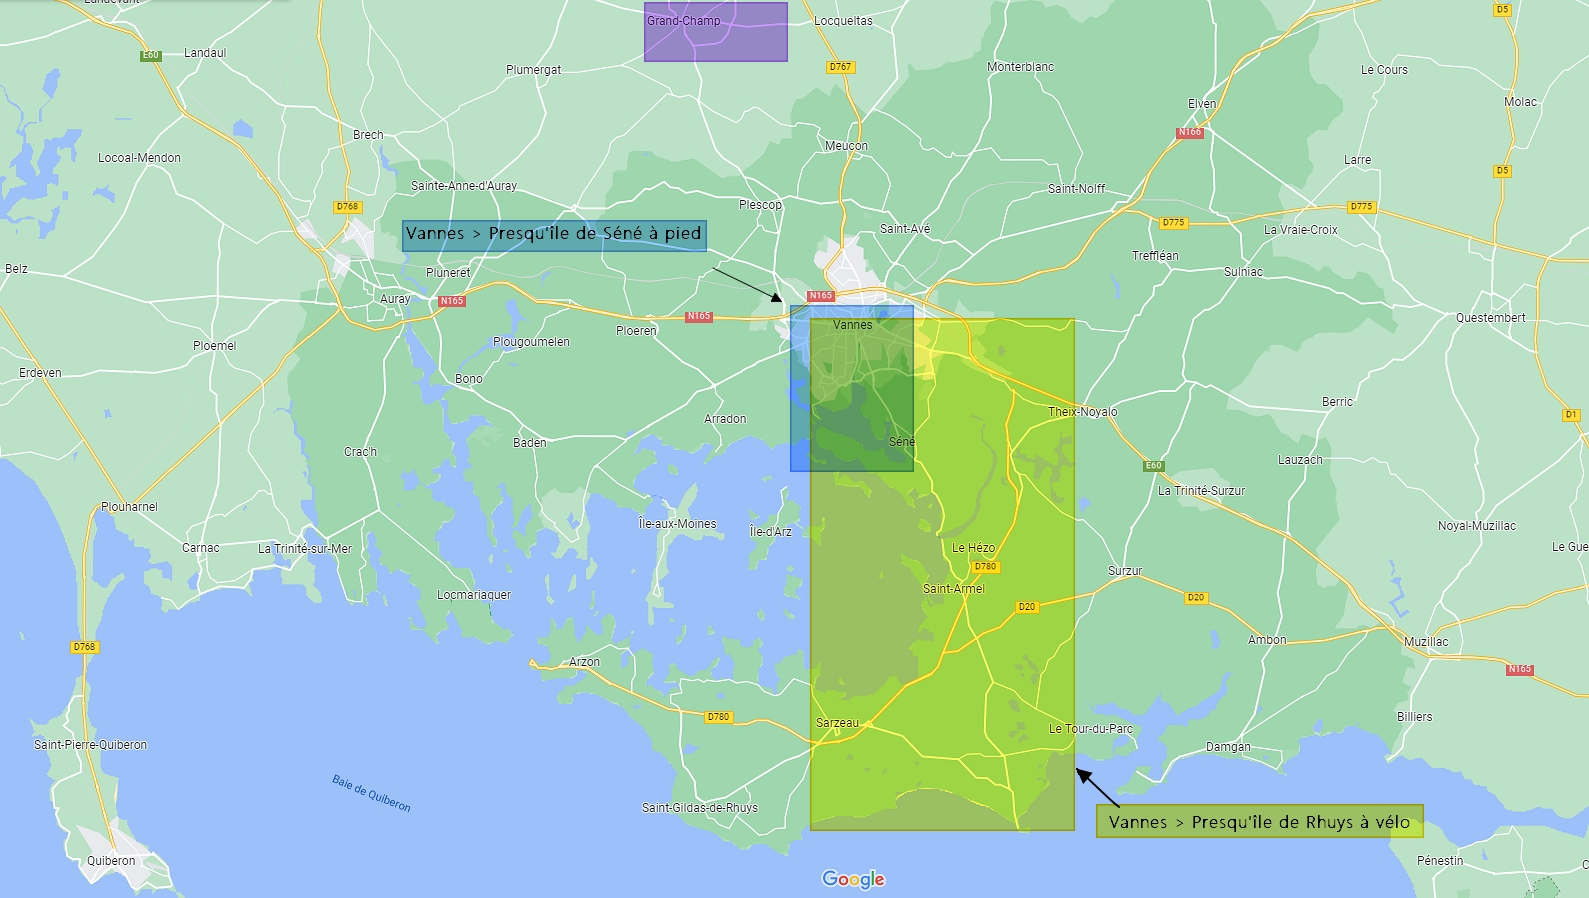Select the D780 shield near Le Hézo
Viewport: 1589px width, 898px height.
985,567
